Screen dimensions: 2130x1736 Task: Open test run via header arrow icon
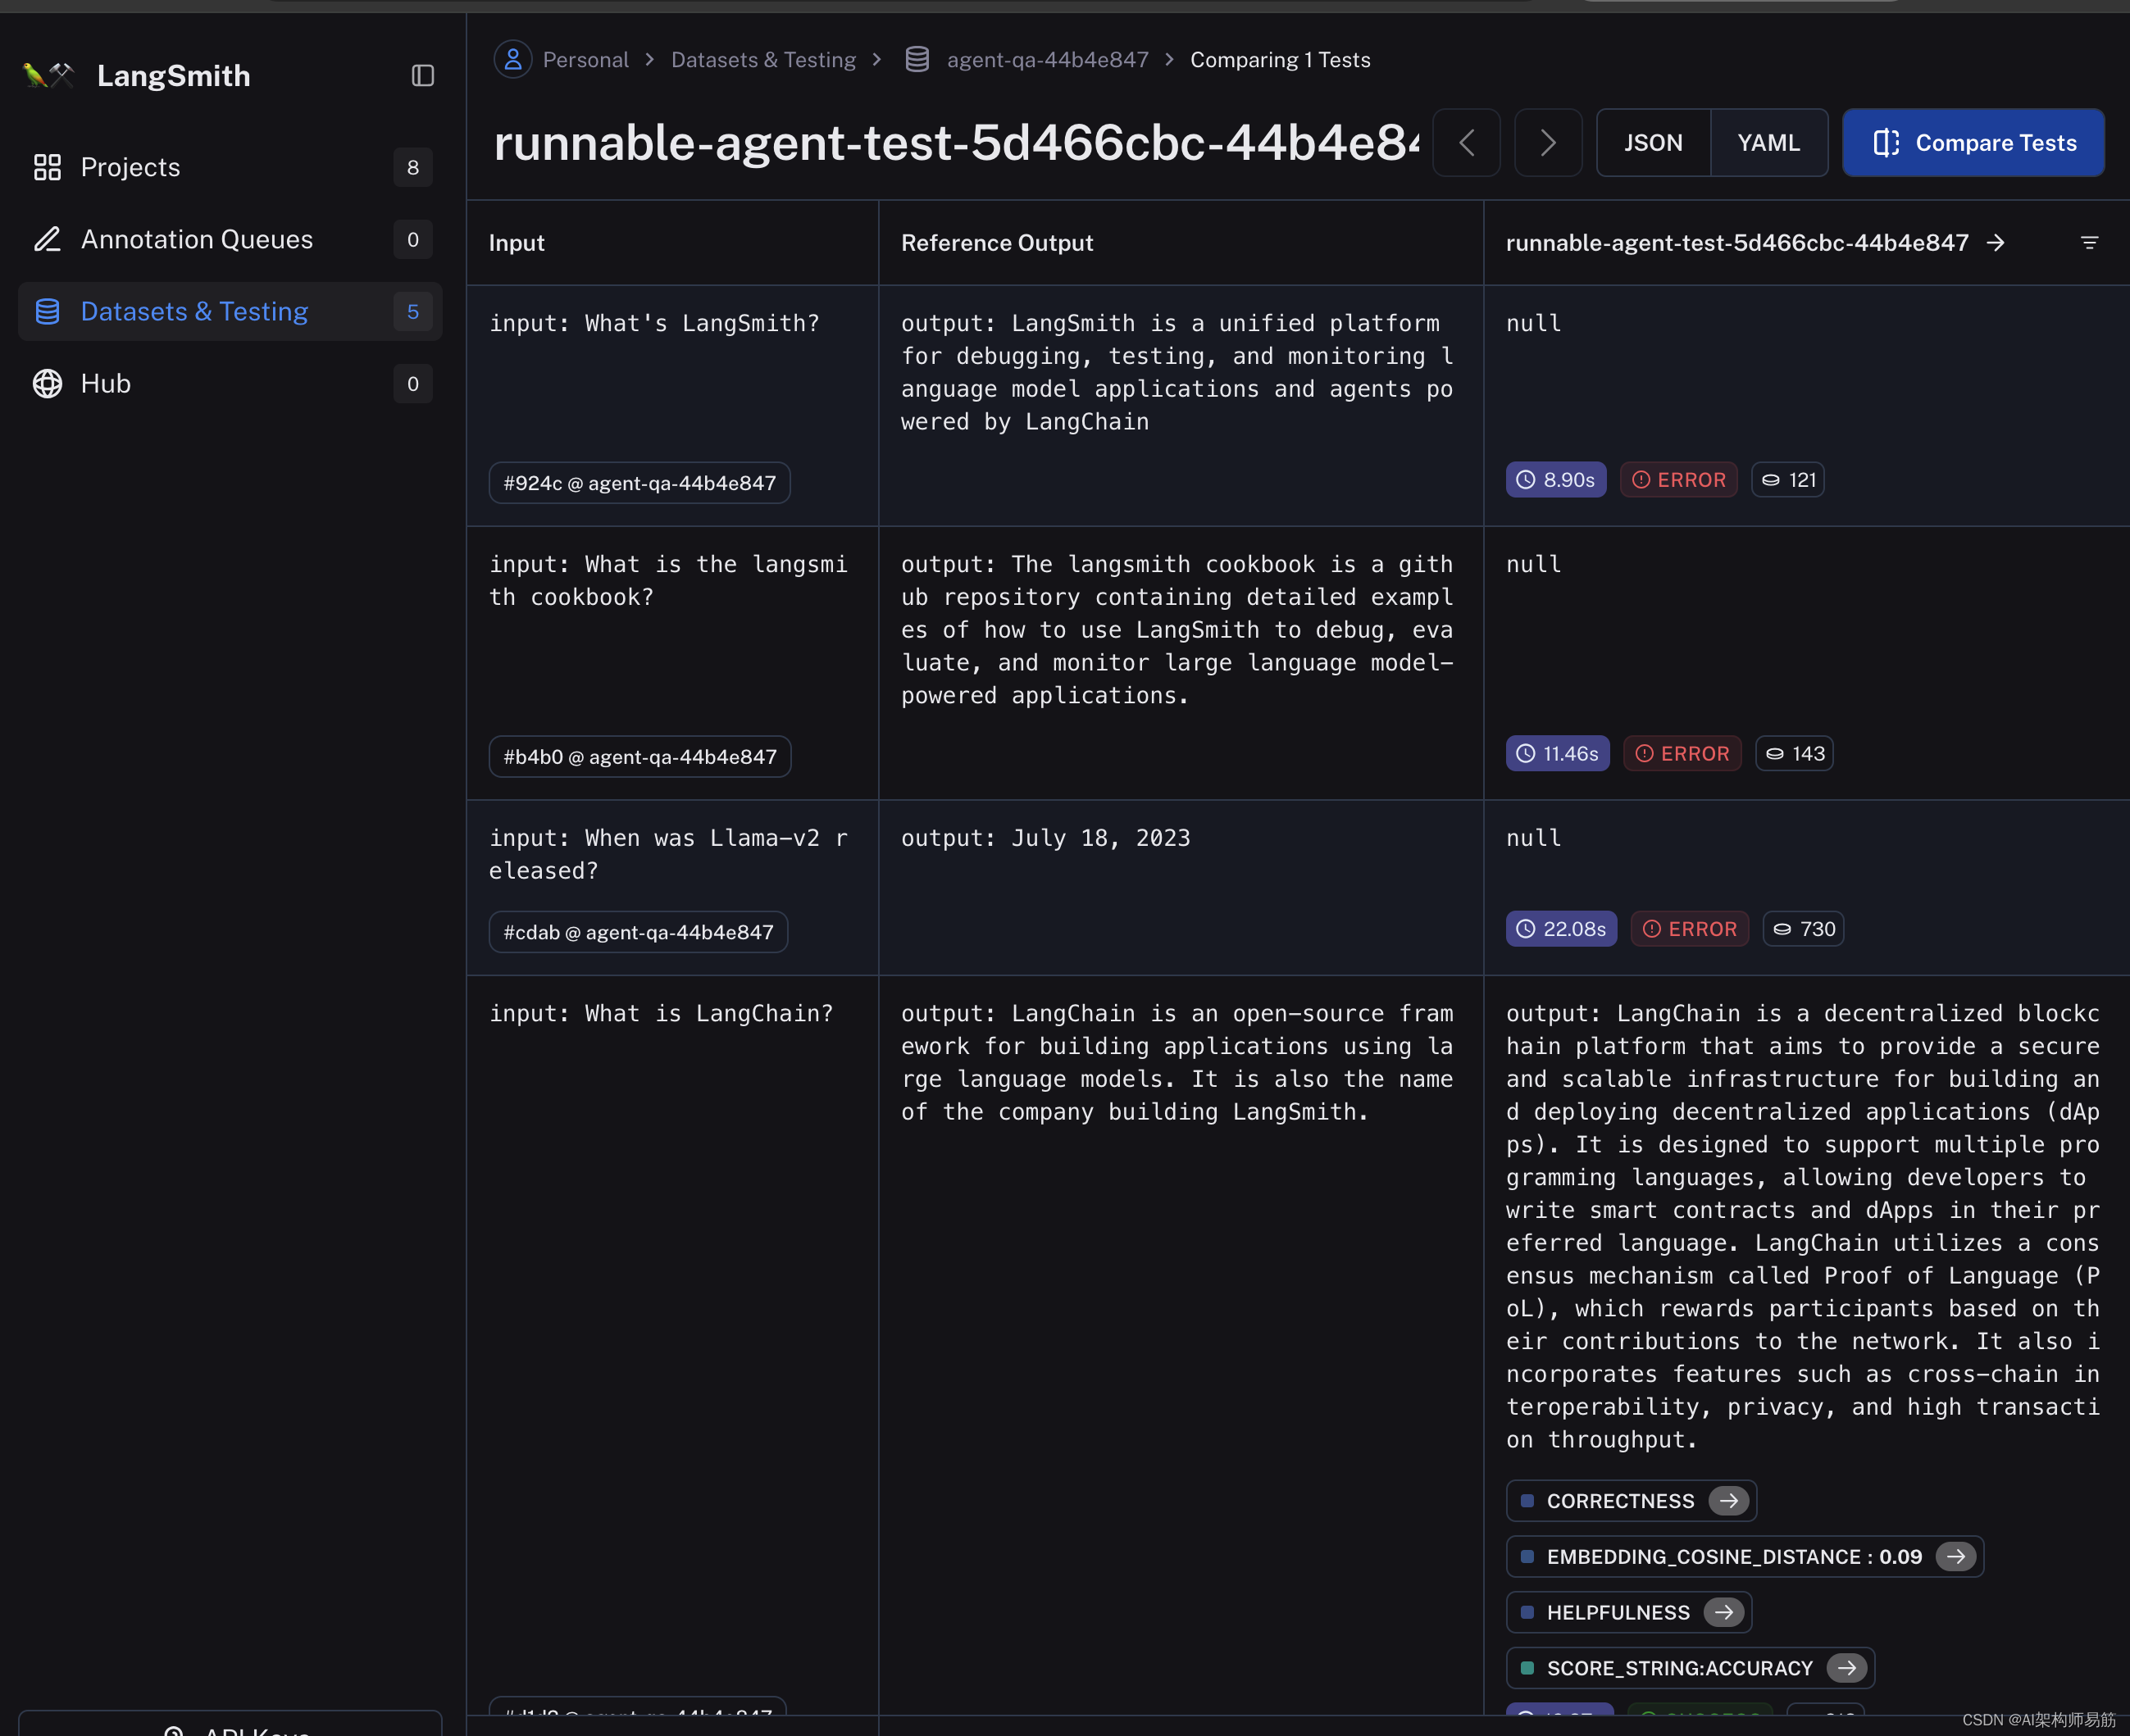(x=1995, y=243)
